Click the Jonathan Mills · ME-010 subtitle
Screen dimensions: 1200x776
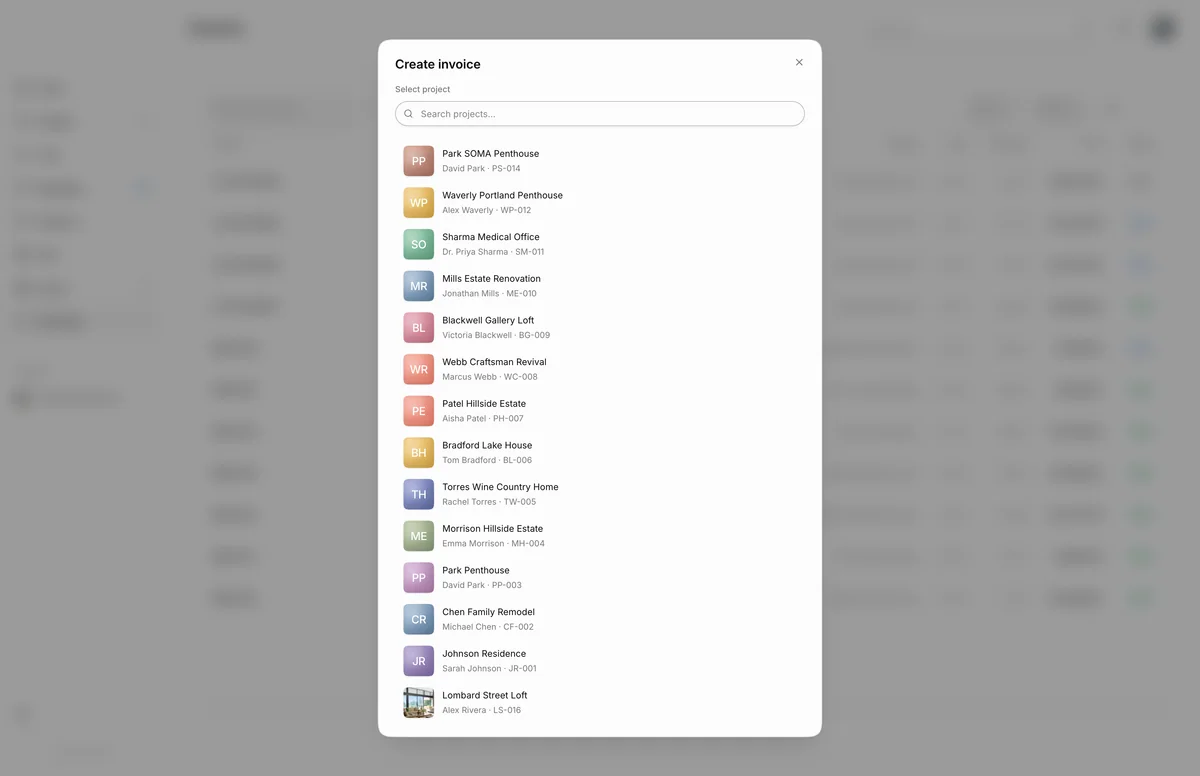pos(490,294)
